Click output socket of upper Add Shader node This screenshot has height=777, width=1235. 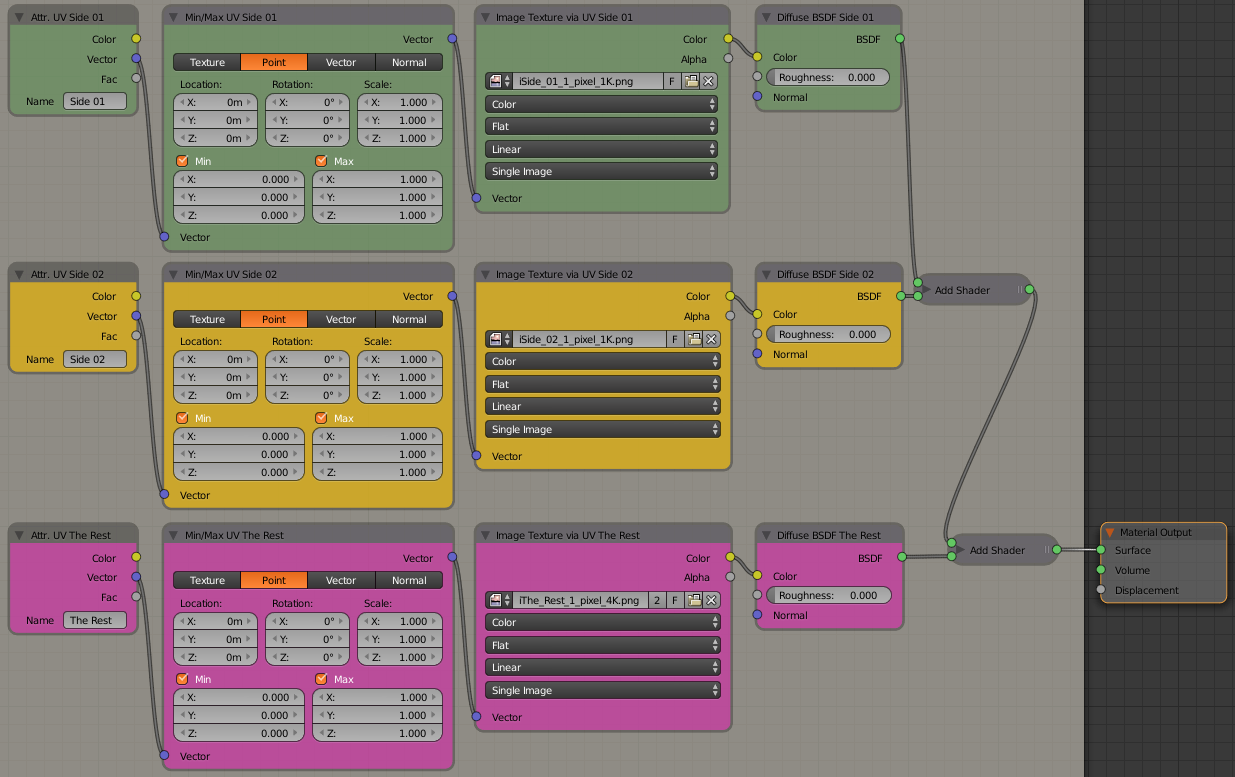click(x=1029, y=290)
